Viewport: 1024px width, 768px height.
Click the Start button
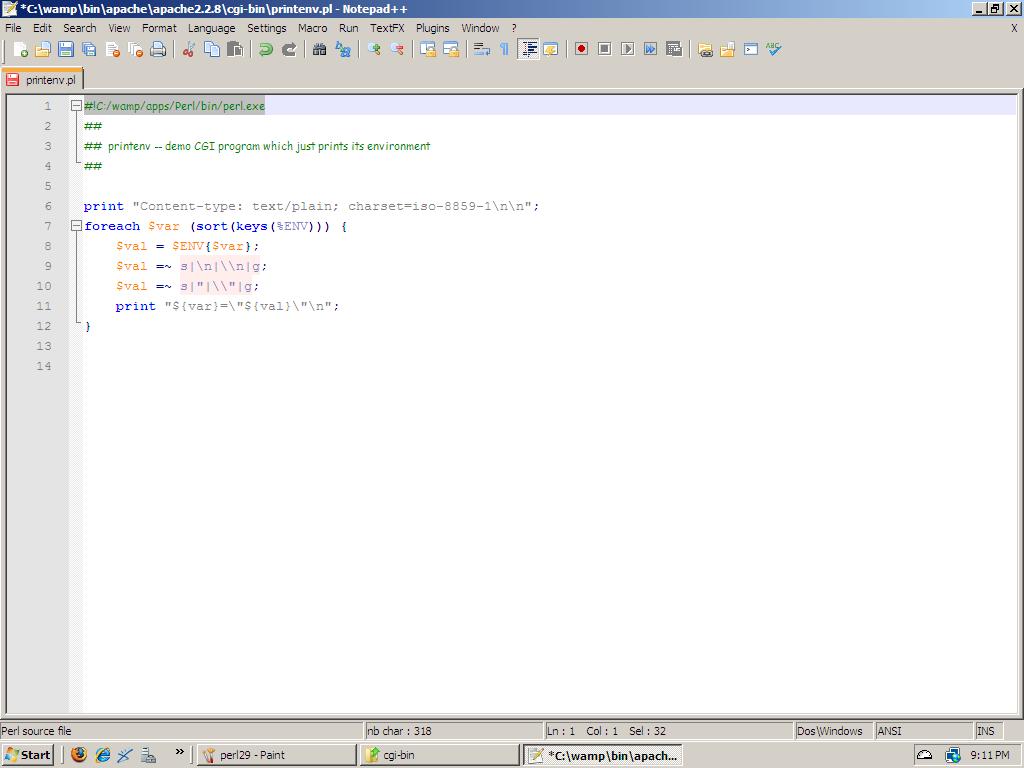click(x=28, y=755)
